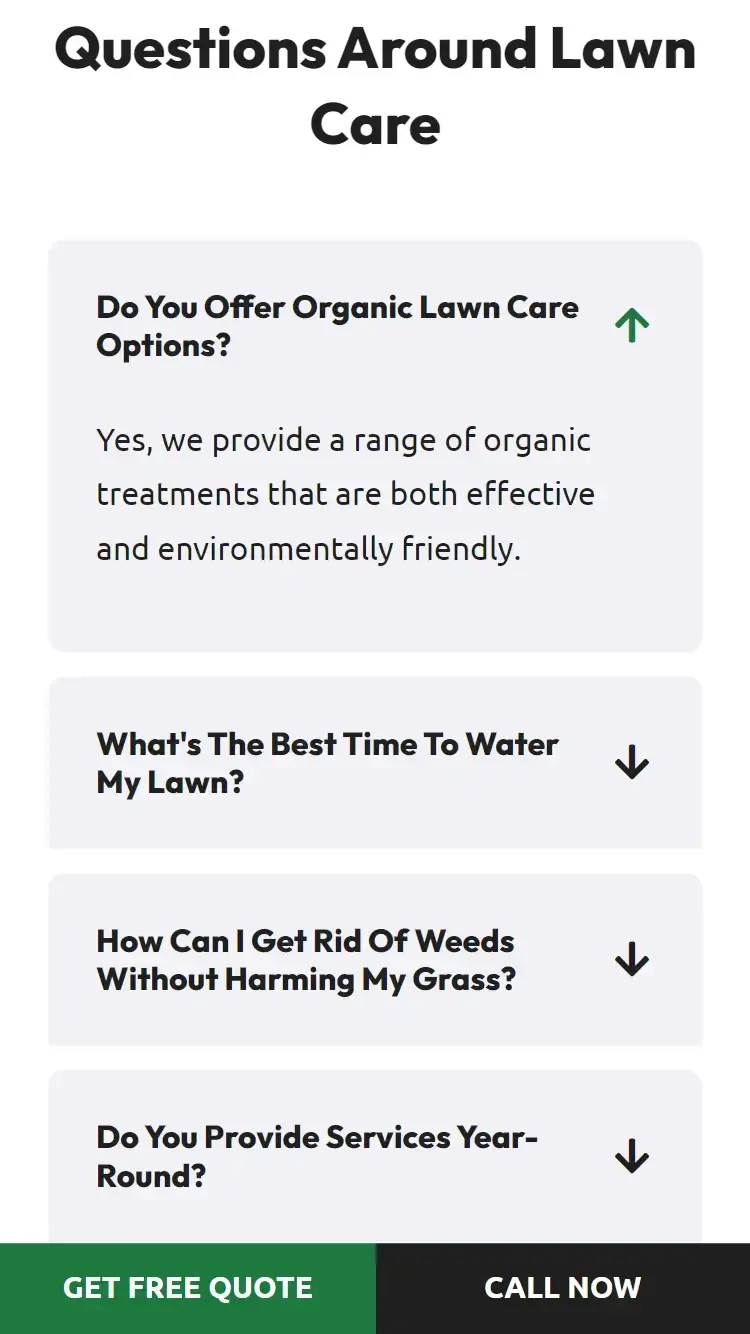Screen dimensions: 750x1334
Task: Expand "How Can I Get Rid Of Weeds" question
Action: point(305,941)
